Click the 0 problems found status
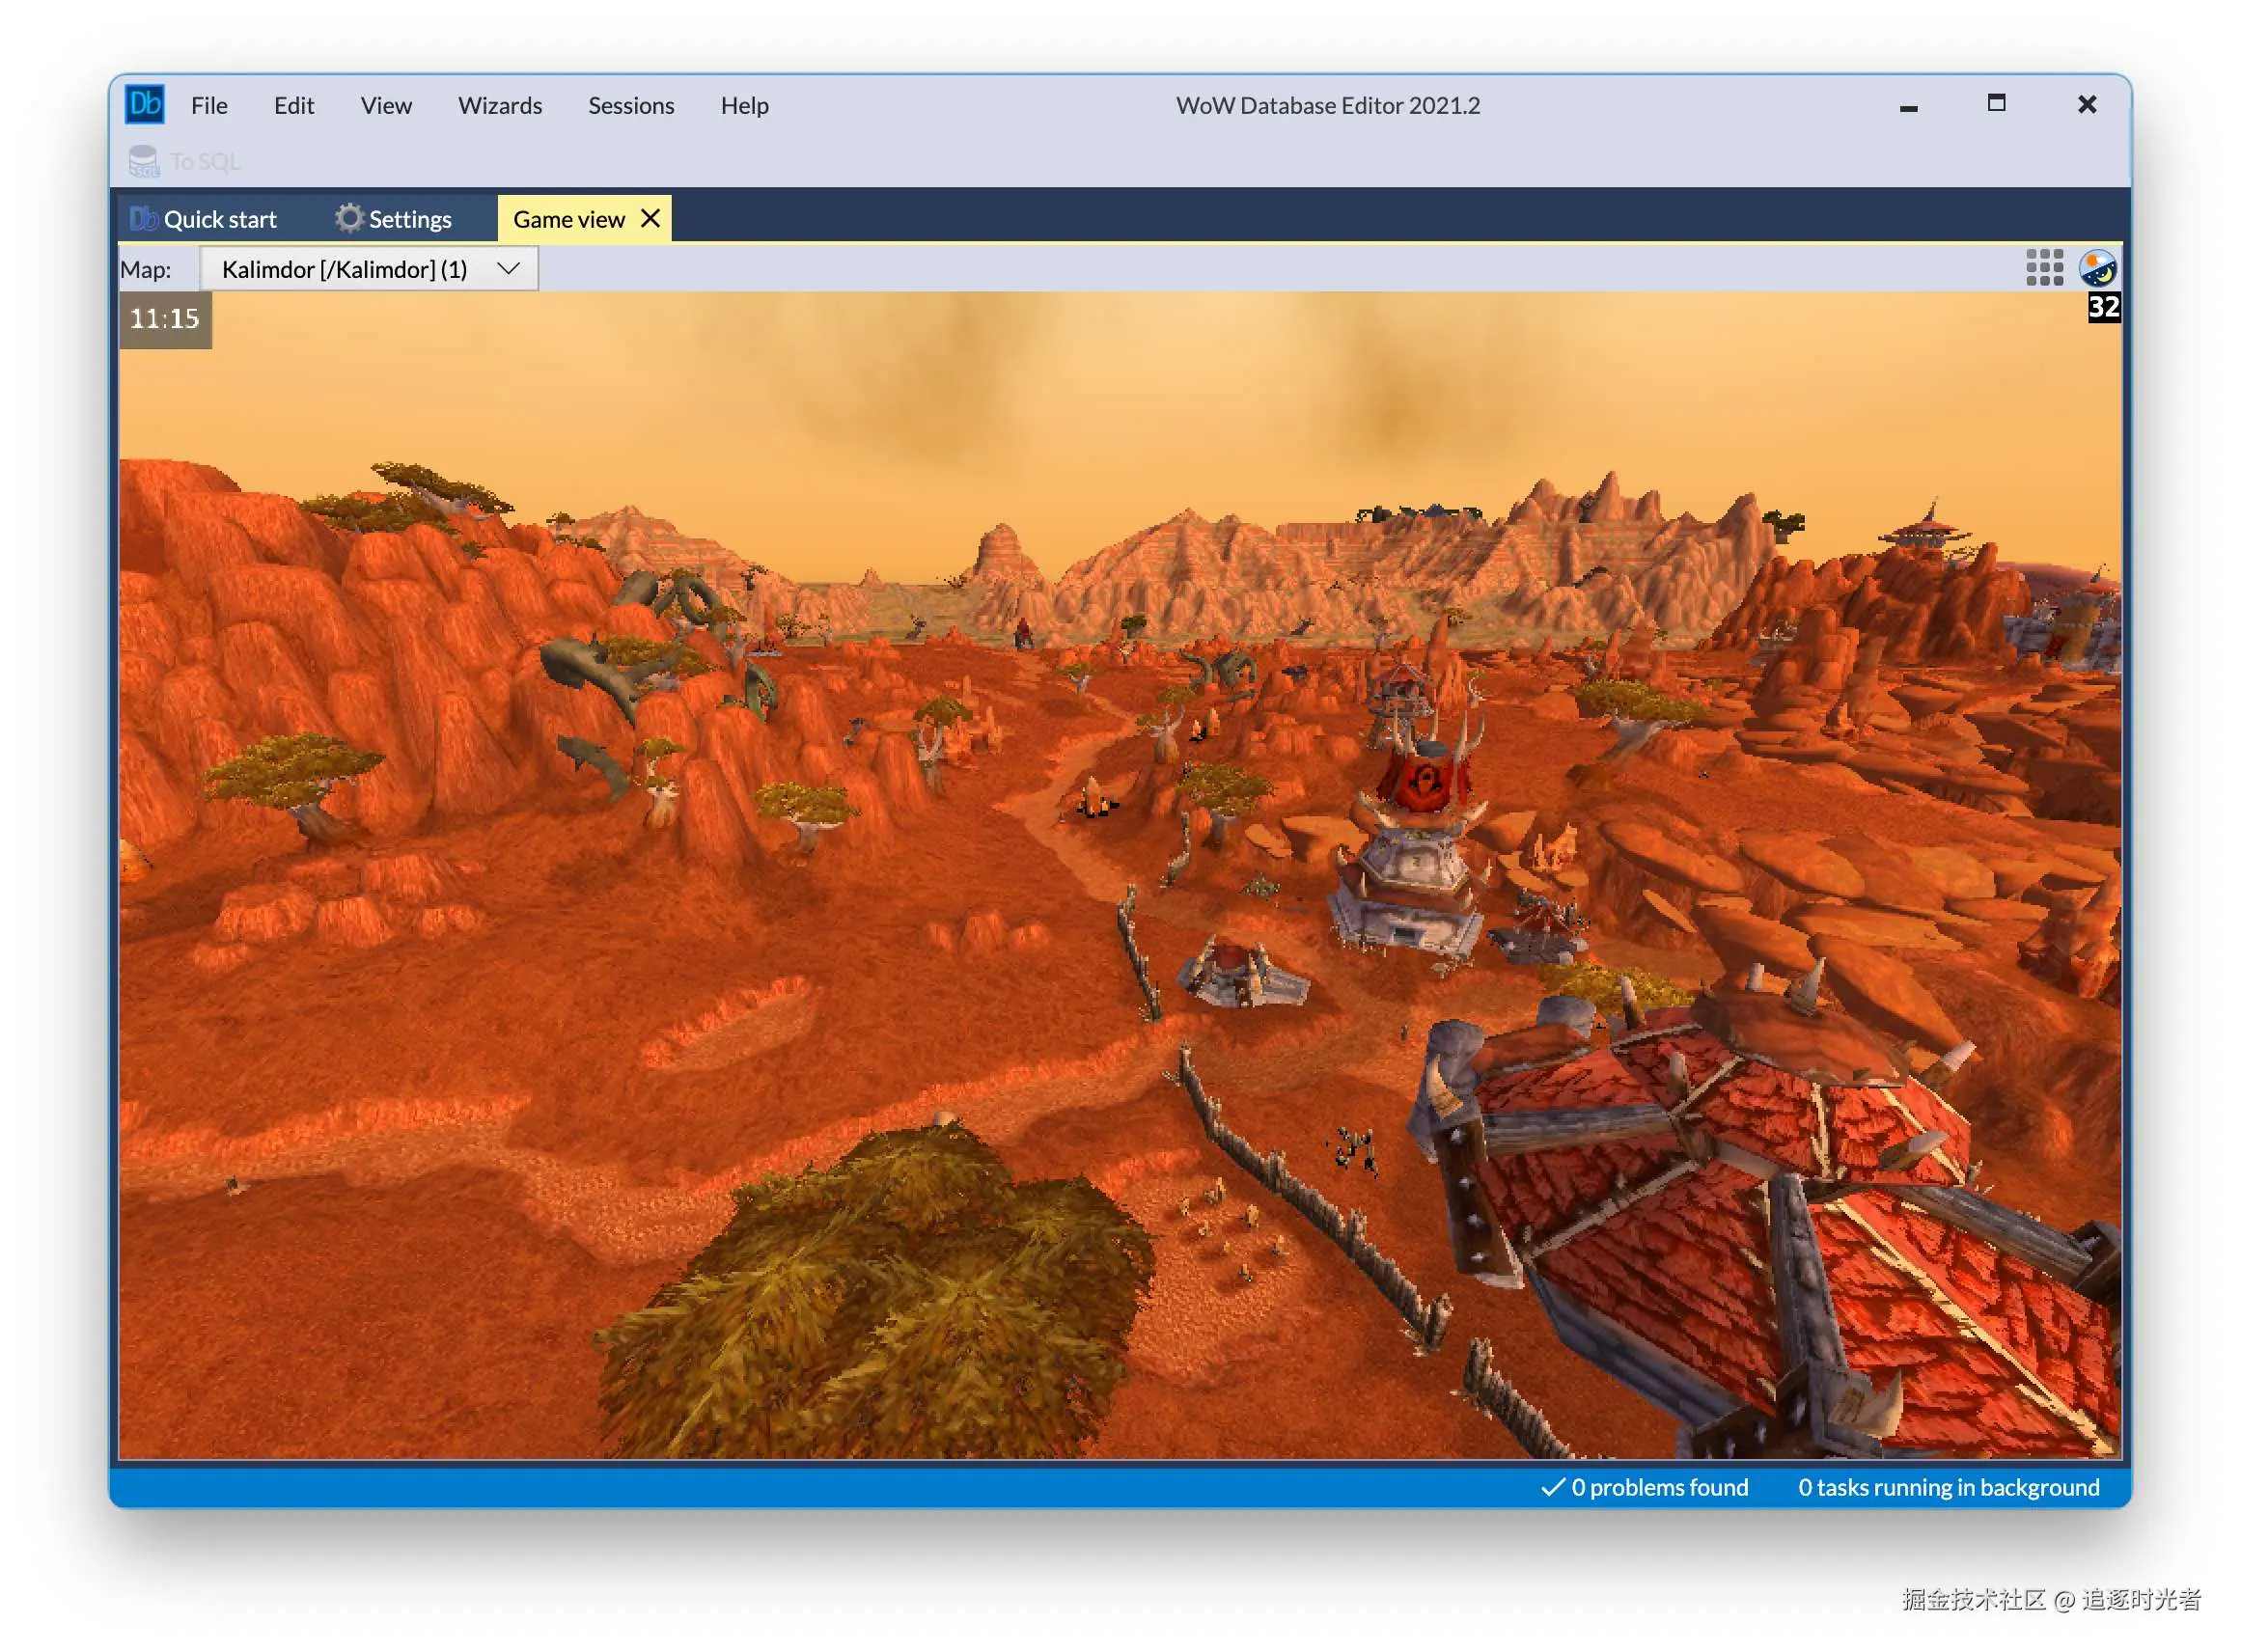This screenshot has height=1652, width=2241. (1646, 1487)
